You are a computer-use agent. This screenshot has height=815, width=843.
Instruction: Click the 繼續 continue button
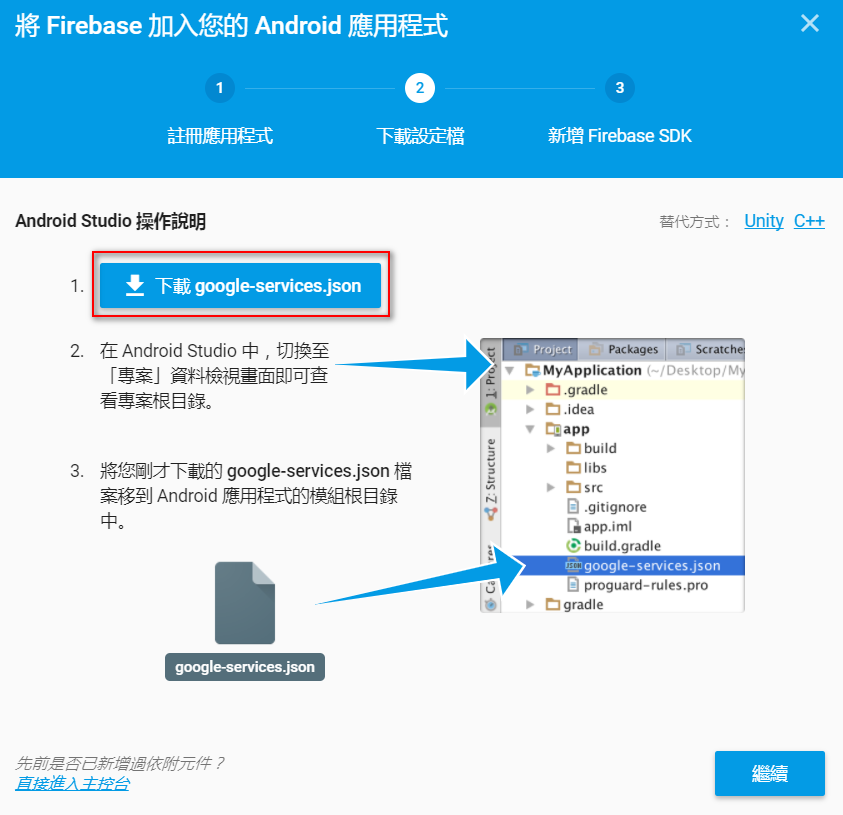769,773
